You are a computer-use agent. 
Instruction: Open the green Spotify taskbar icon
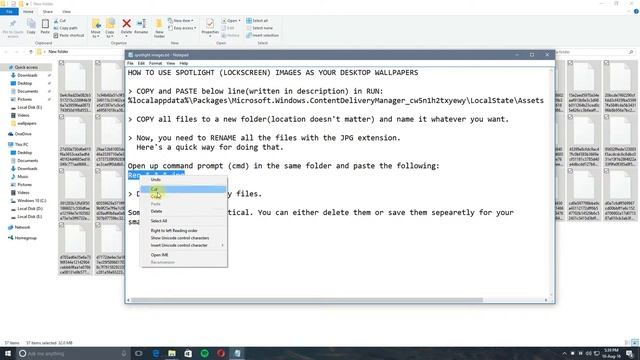point(204,353)
